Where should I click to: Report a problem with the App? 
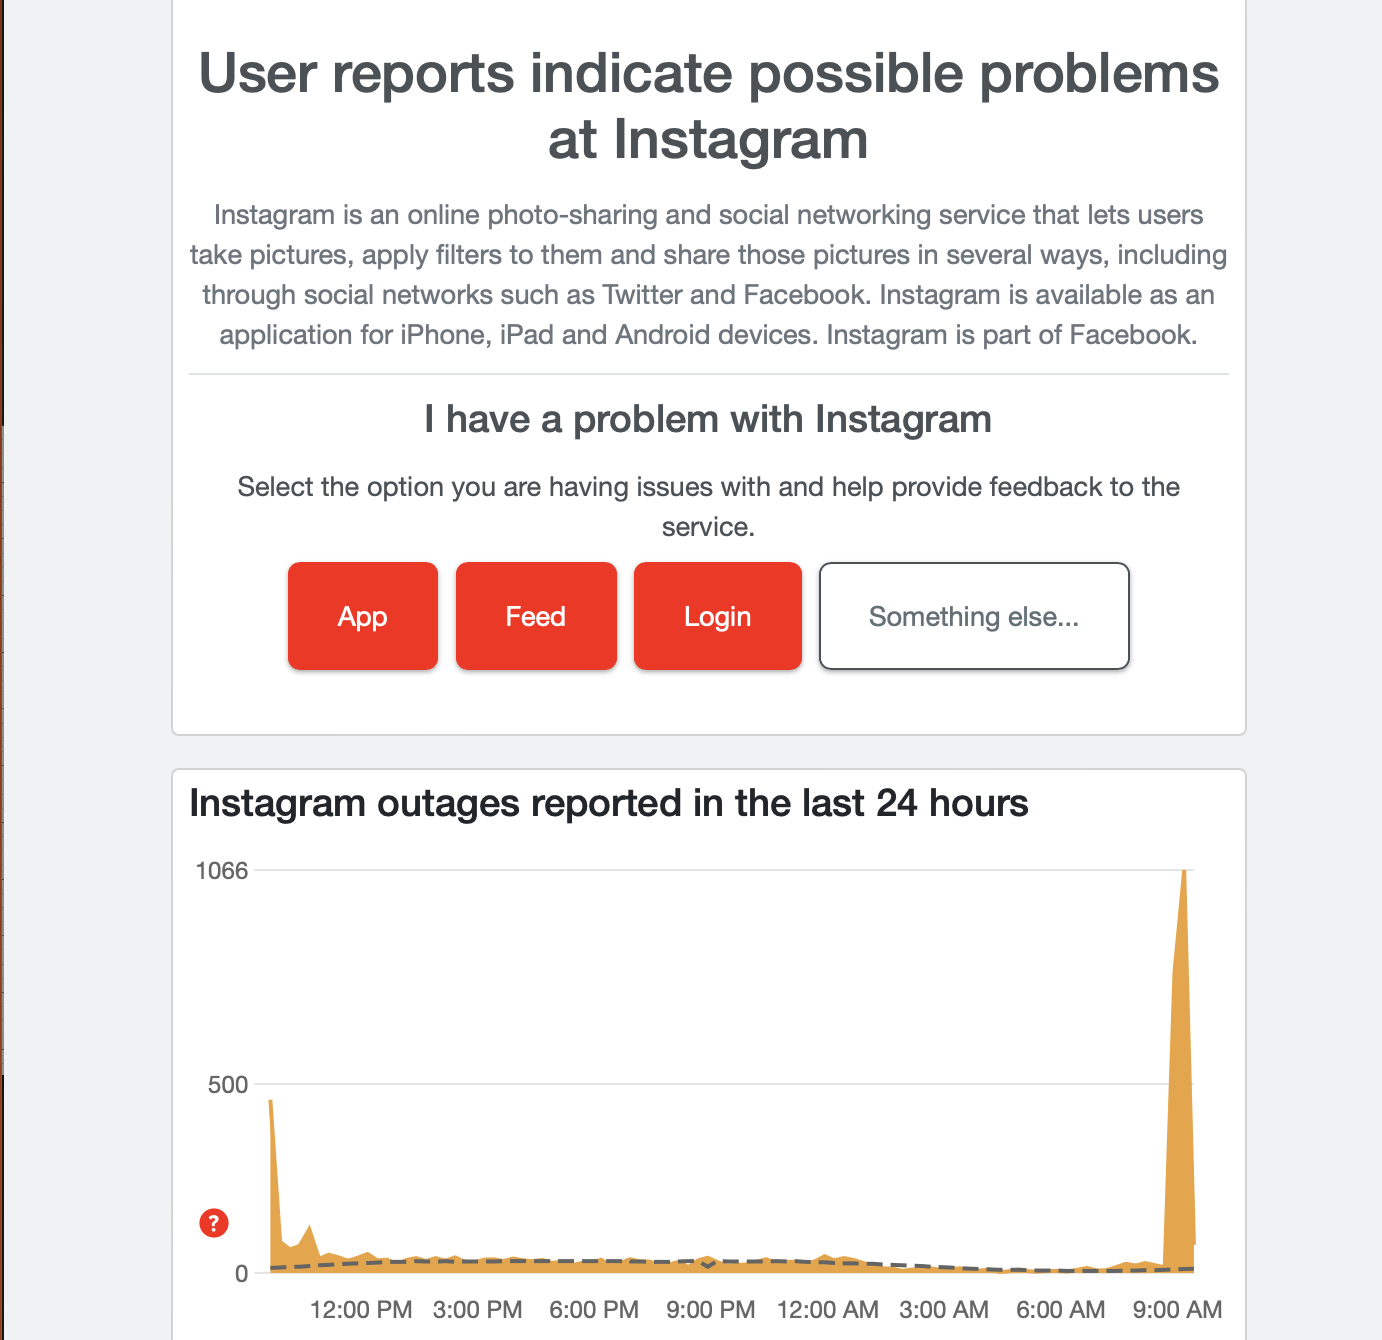click(363, 616)
